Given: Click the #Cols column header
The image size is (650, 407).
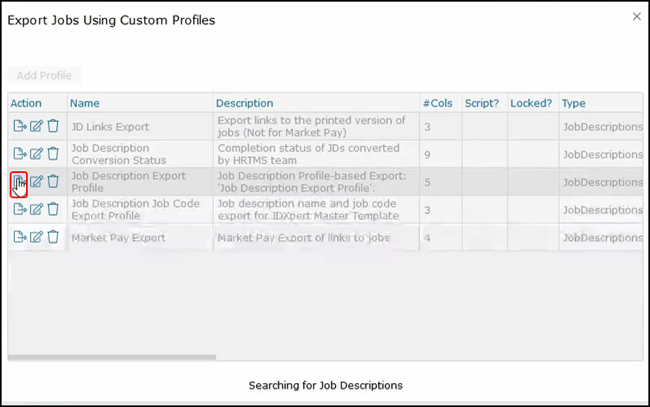Looking at the screenshot, I should click(436, 103).
